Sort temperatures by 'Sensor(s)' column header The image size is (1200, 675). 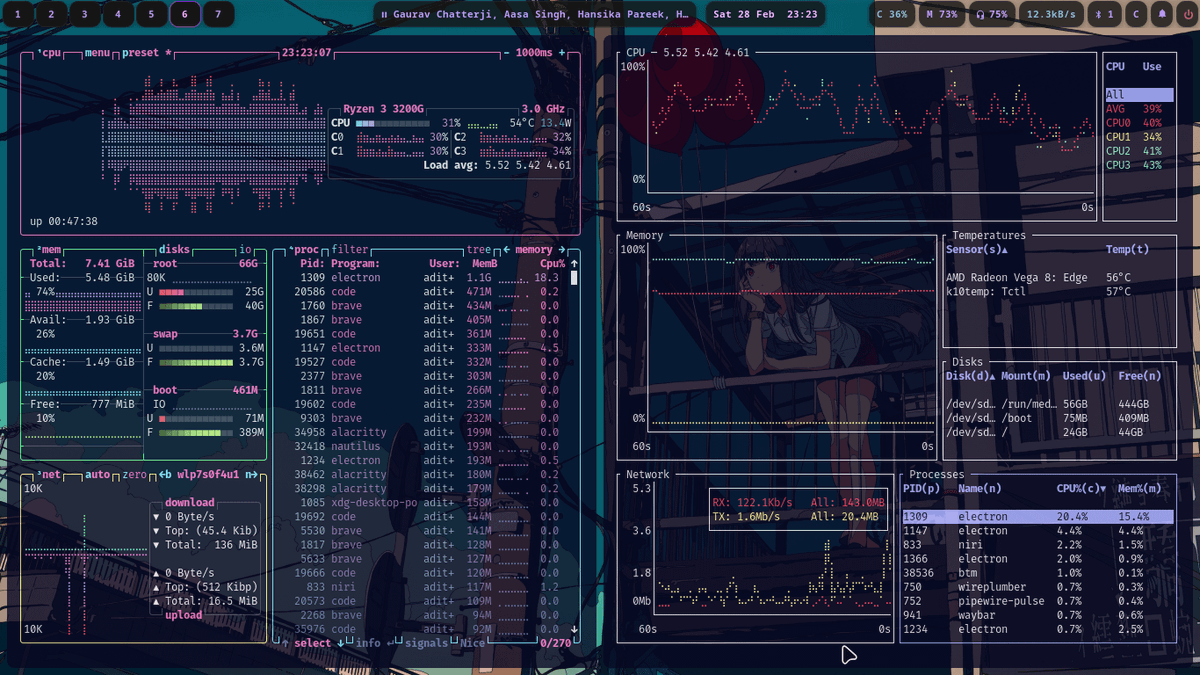click(x=977, y=250)
